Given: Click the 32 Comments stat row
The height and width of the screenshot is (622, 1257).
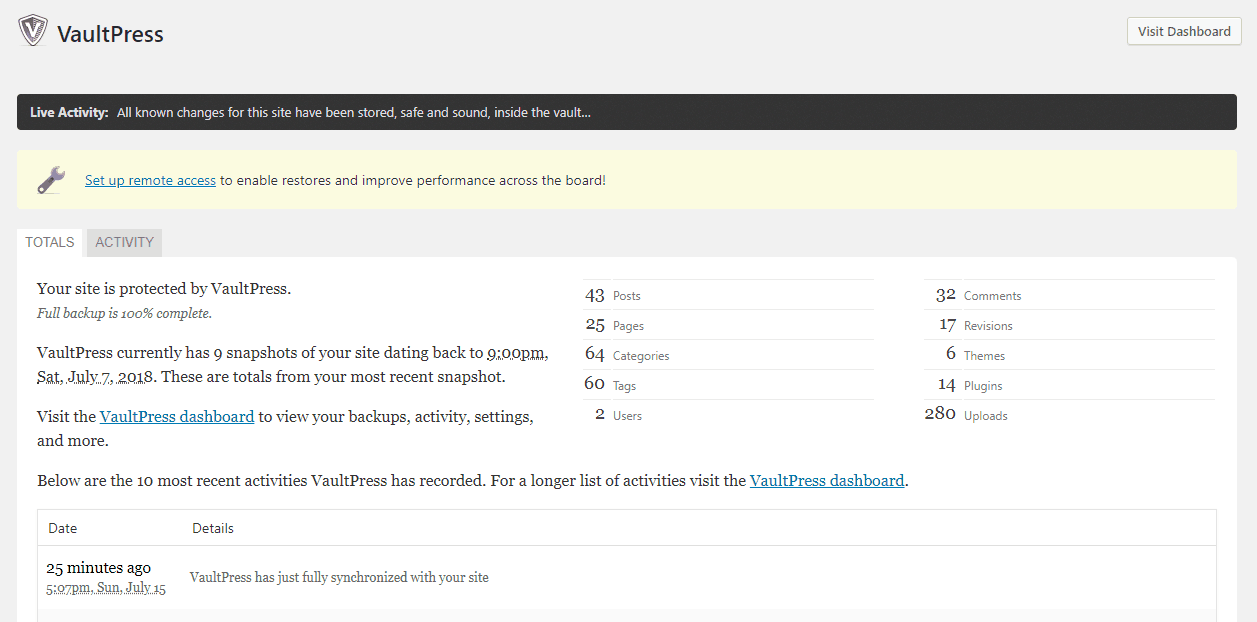Looking at the screenshot, I should point(975,295).
